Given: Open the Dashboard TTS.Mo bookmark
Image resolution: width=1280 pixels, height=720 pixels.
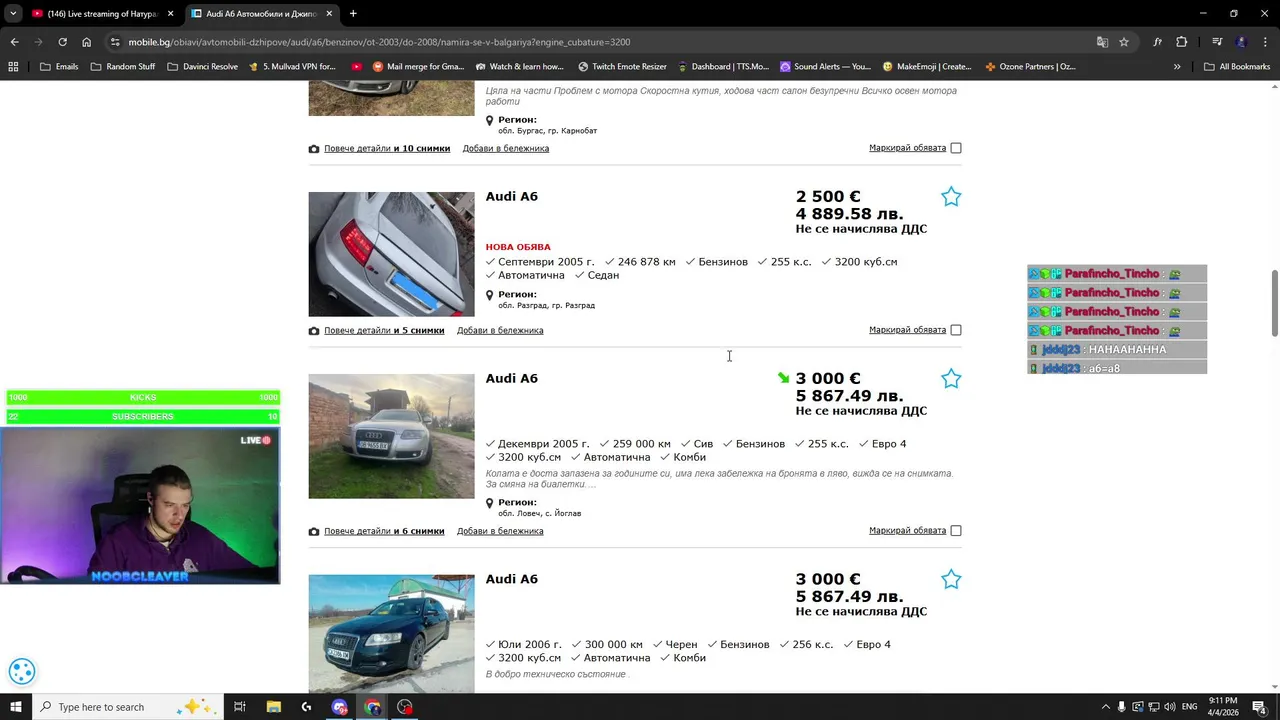Looking at the screenshot, I should (723, 67).
